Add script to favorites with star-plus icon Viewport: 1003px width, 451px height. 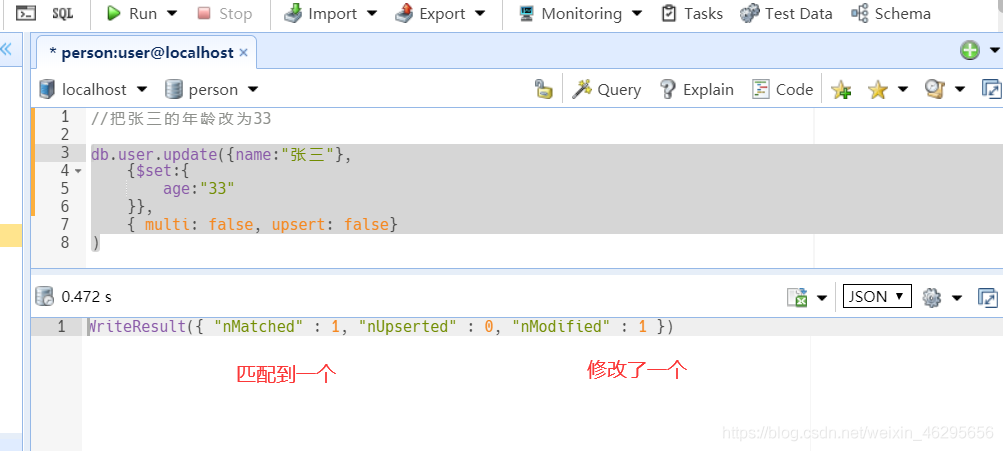[x=841, y=90]
